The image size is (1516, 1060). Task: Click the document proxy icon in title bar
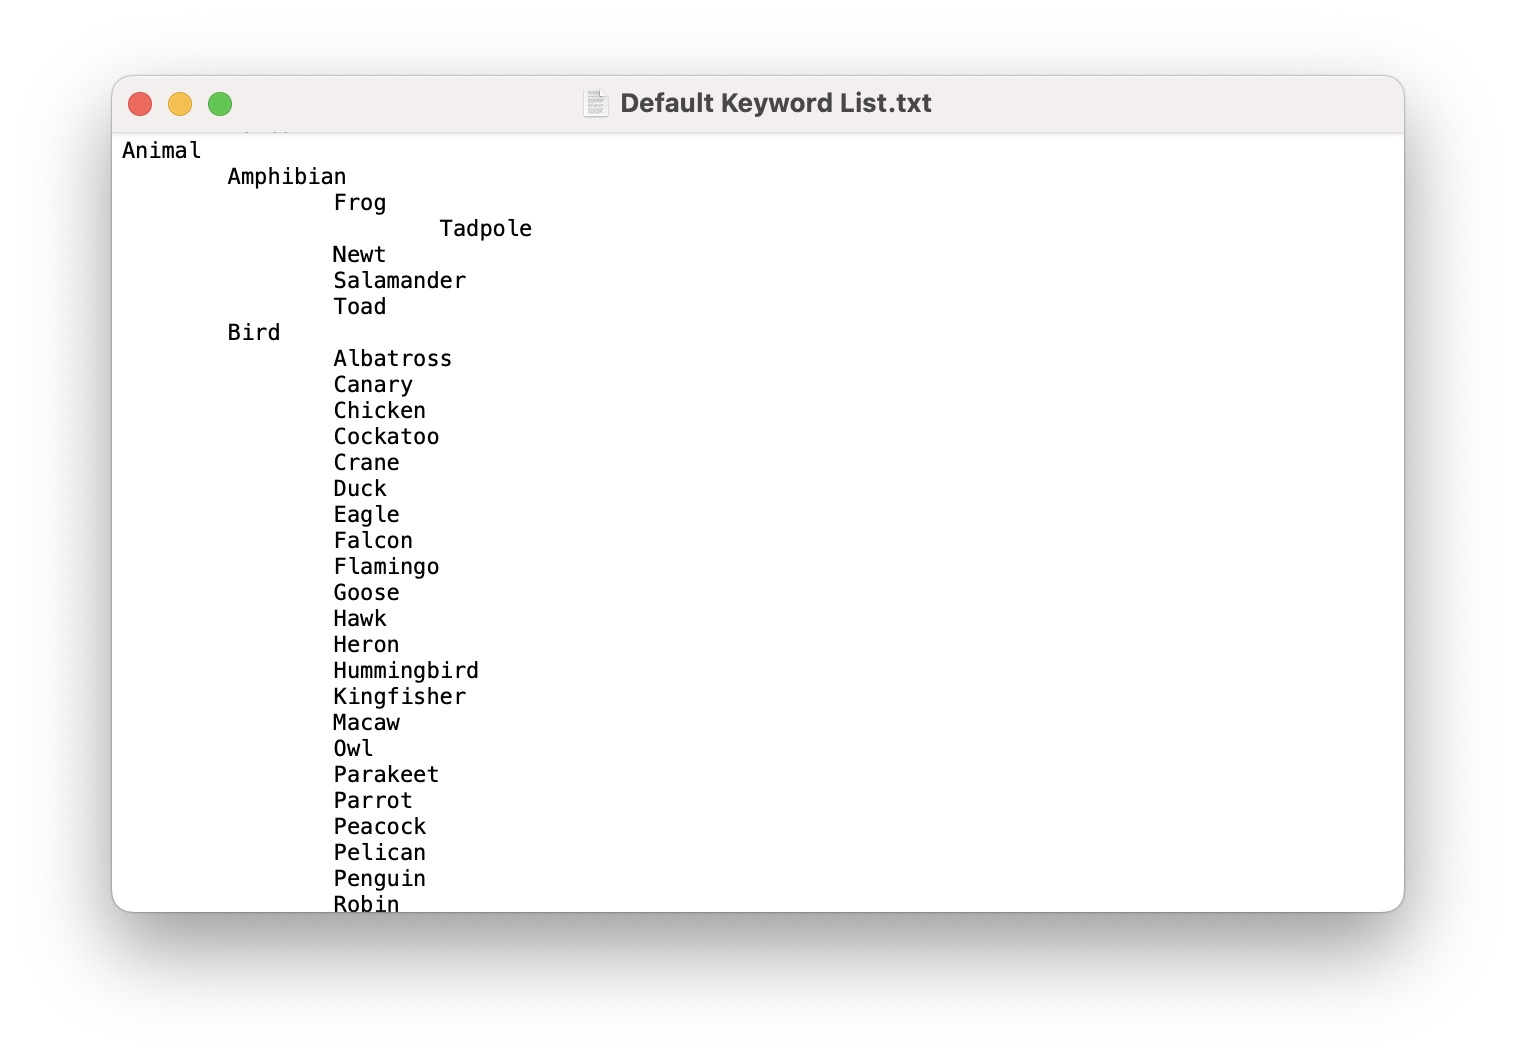click(x=596, y=103)
